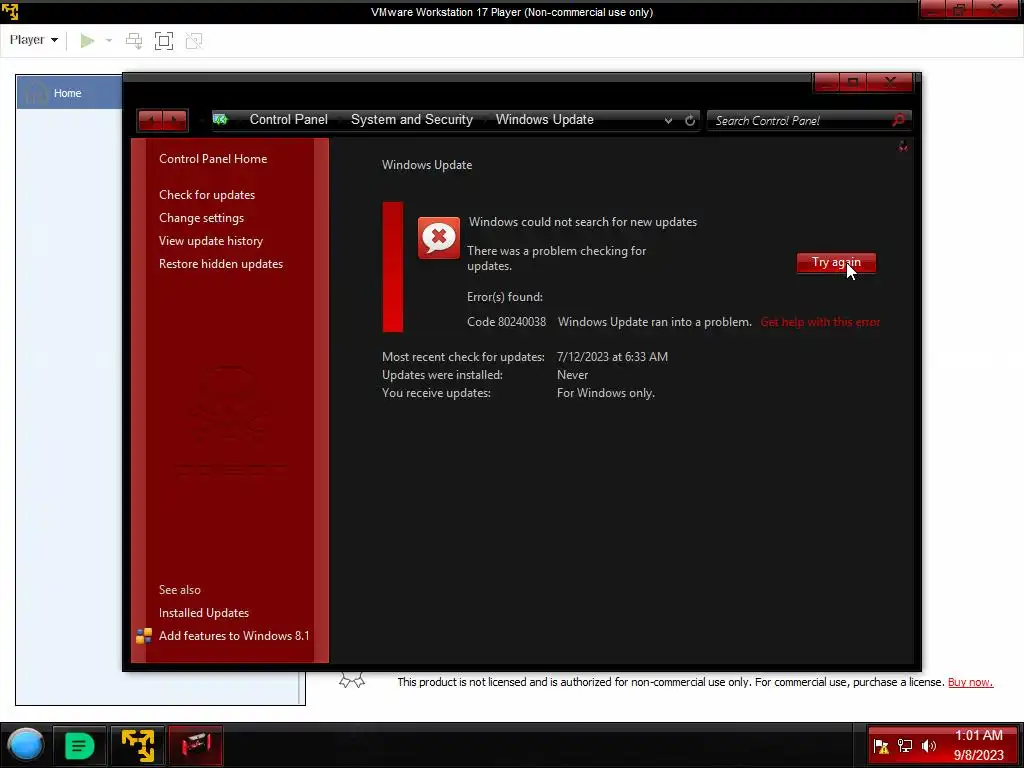Expand the power options arrow

coord(109,41)
